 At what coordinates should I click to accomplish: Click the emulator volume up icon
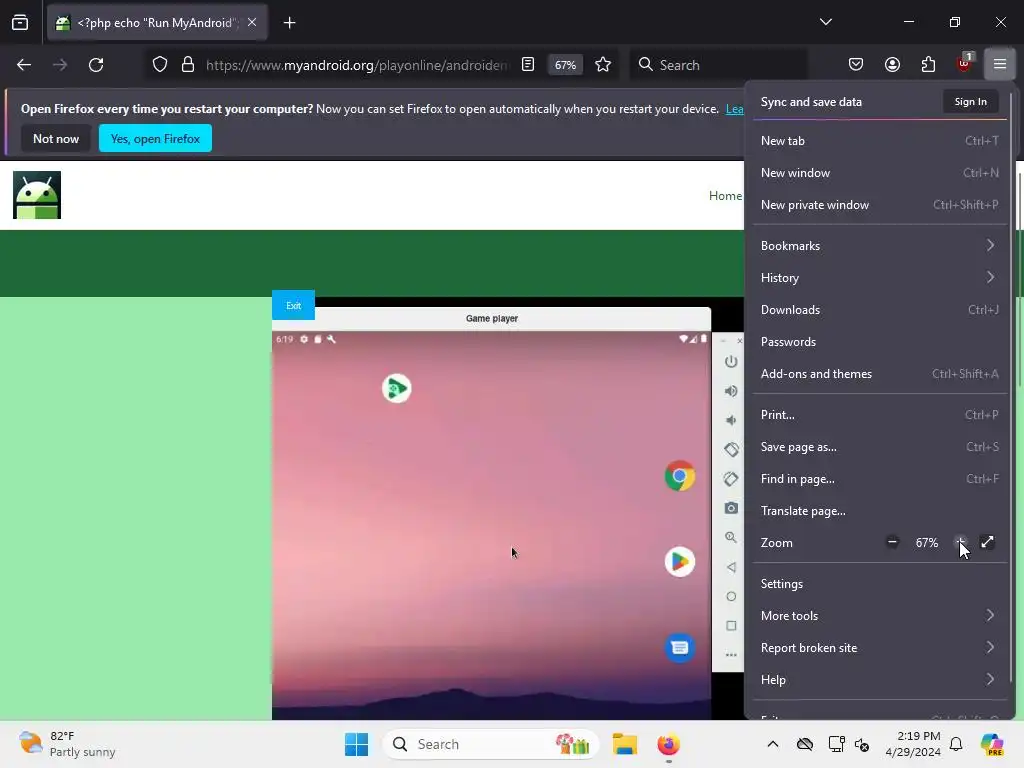point(731,391)
